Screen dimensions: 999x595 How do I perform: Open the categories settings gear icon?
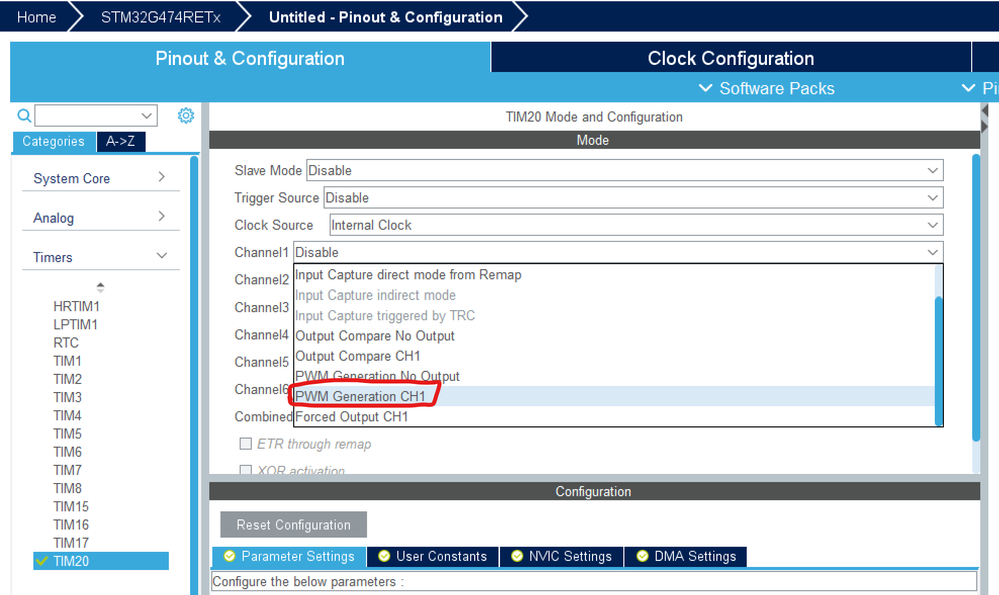click(x=185, y=115)
